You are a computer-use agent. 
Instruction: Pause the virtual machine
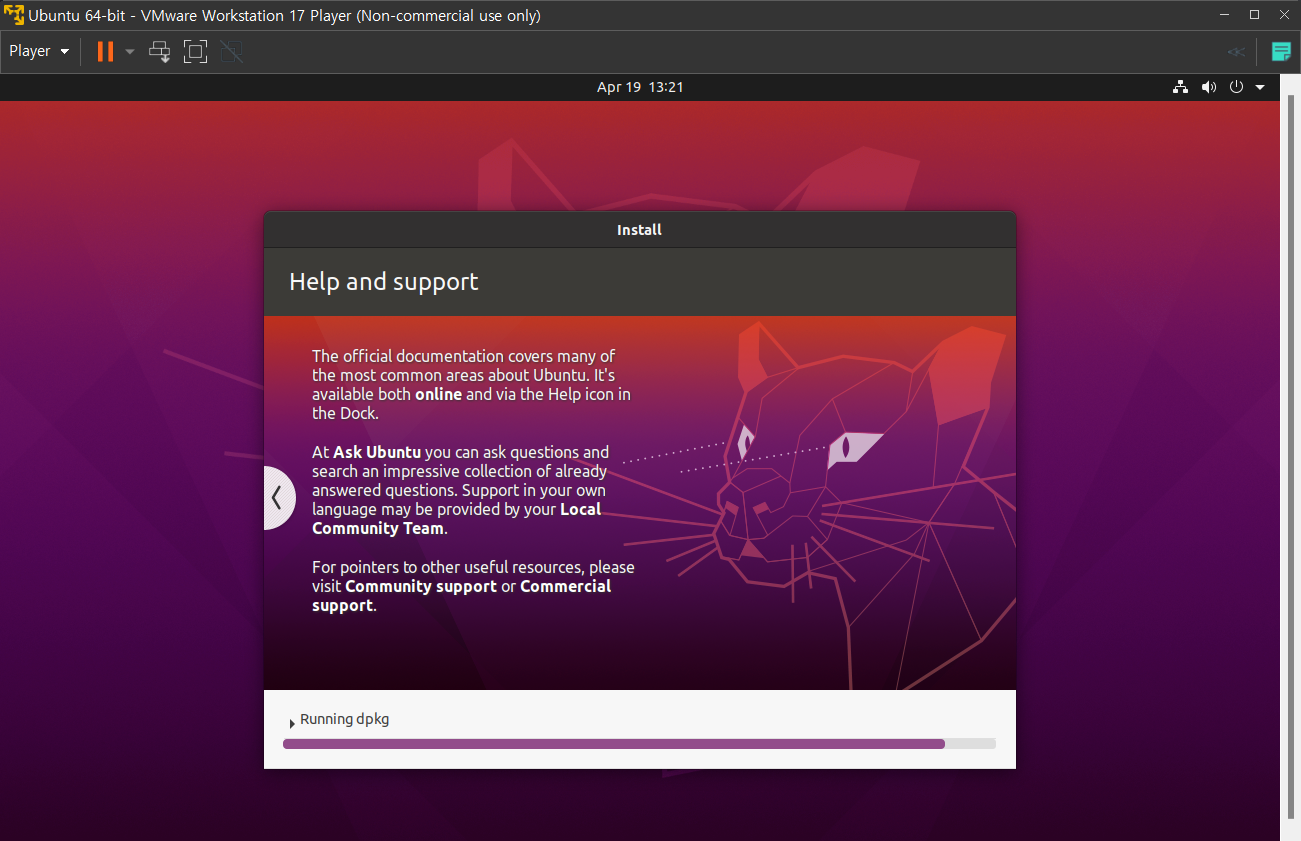105,51
